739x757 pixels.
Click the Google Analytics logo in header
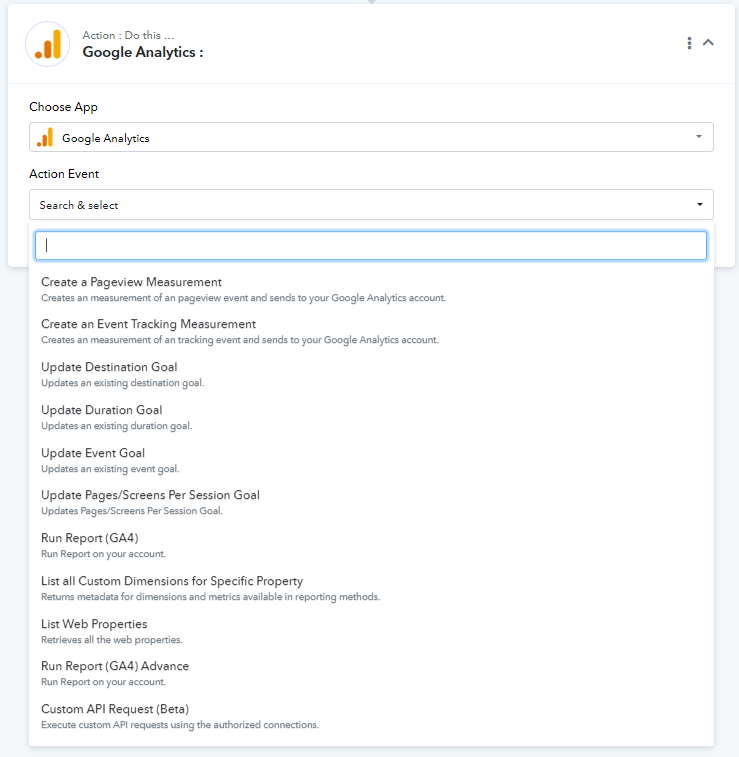pos(47,44)
